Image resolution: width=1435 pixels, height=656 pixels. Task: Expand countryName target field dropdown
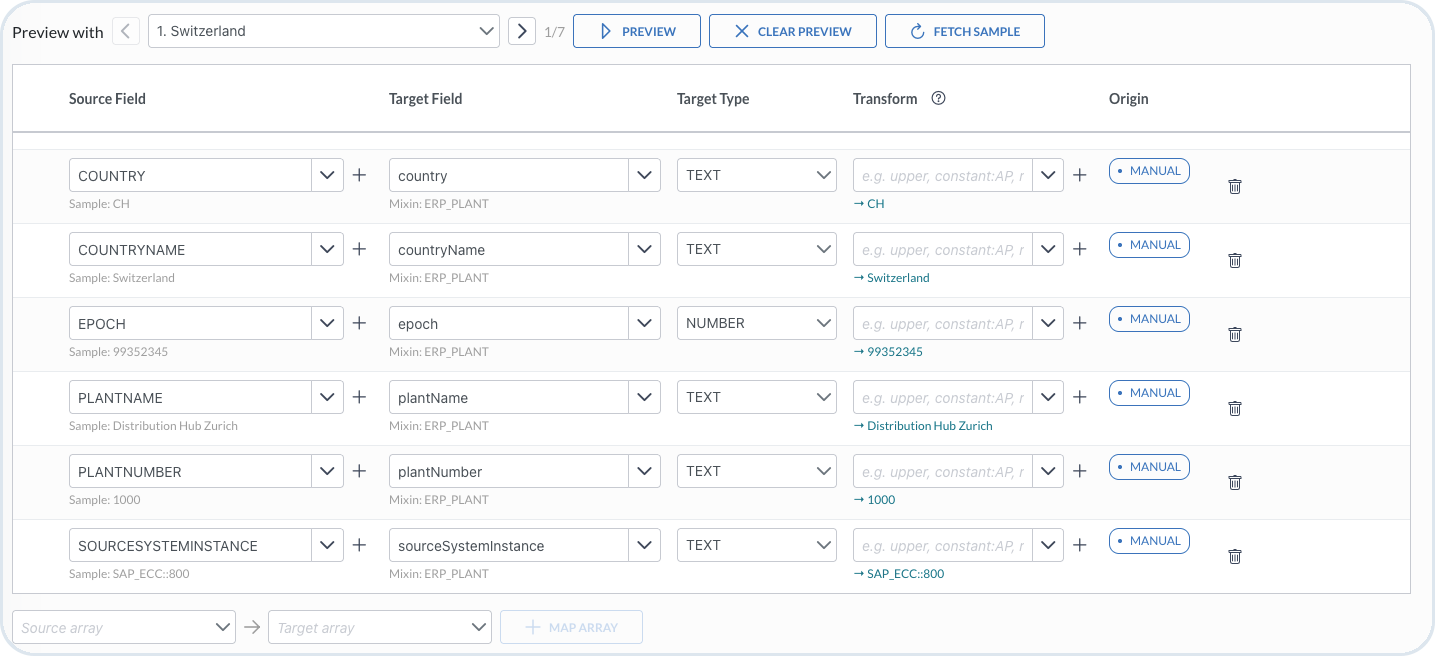[645, 249]
